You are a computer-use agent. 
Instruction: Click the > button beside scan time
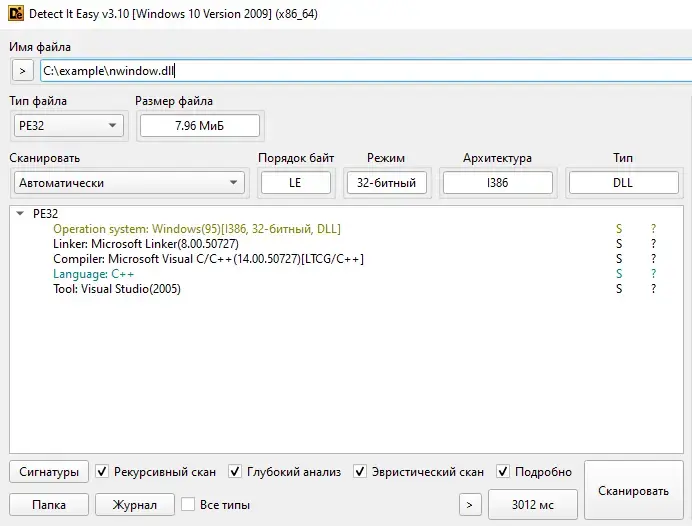click(470, 504)
